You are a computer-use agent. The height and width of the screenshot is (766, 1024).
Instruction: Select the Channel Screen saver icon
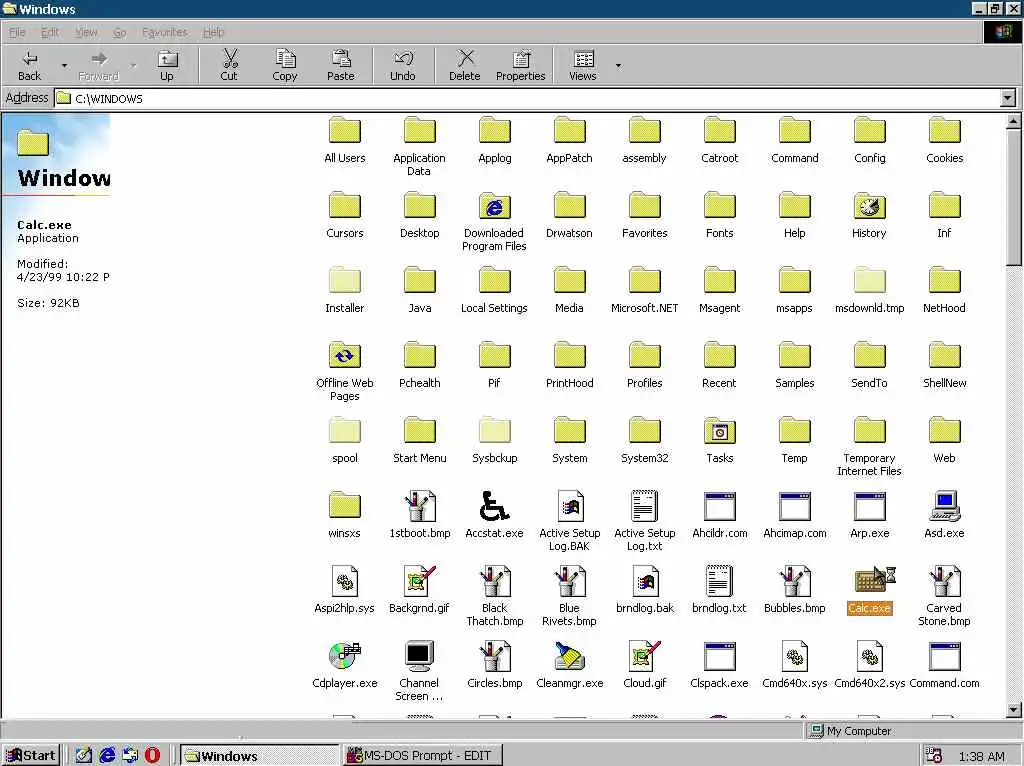tap(419, 656)
